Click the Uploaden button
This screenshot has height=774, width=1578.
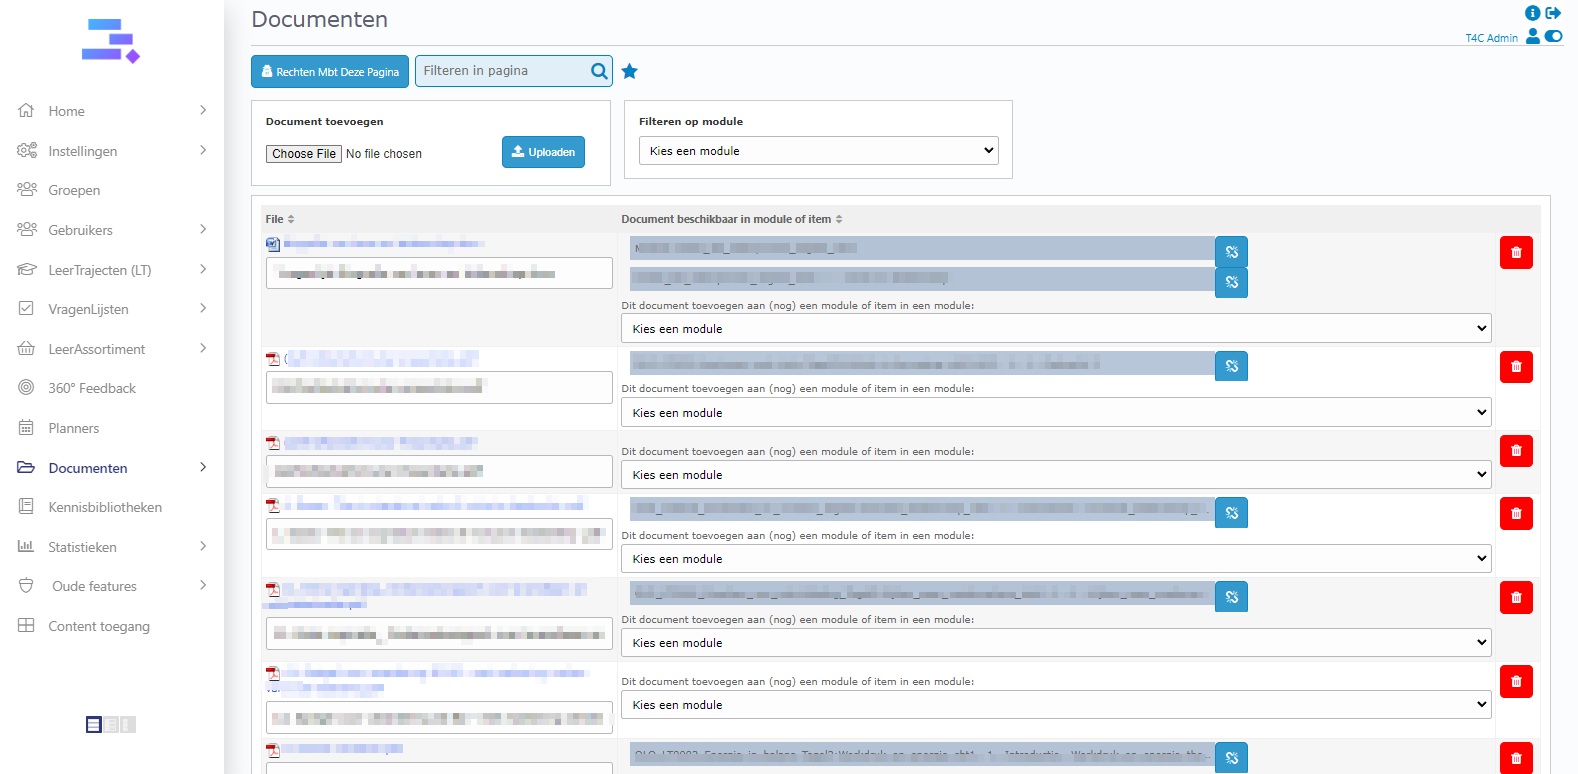click(543, 152)
